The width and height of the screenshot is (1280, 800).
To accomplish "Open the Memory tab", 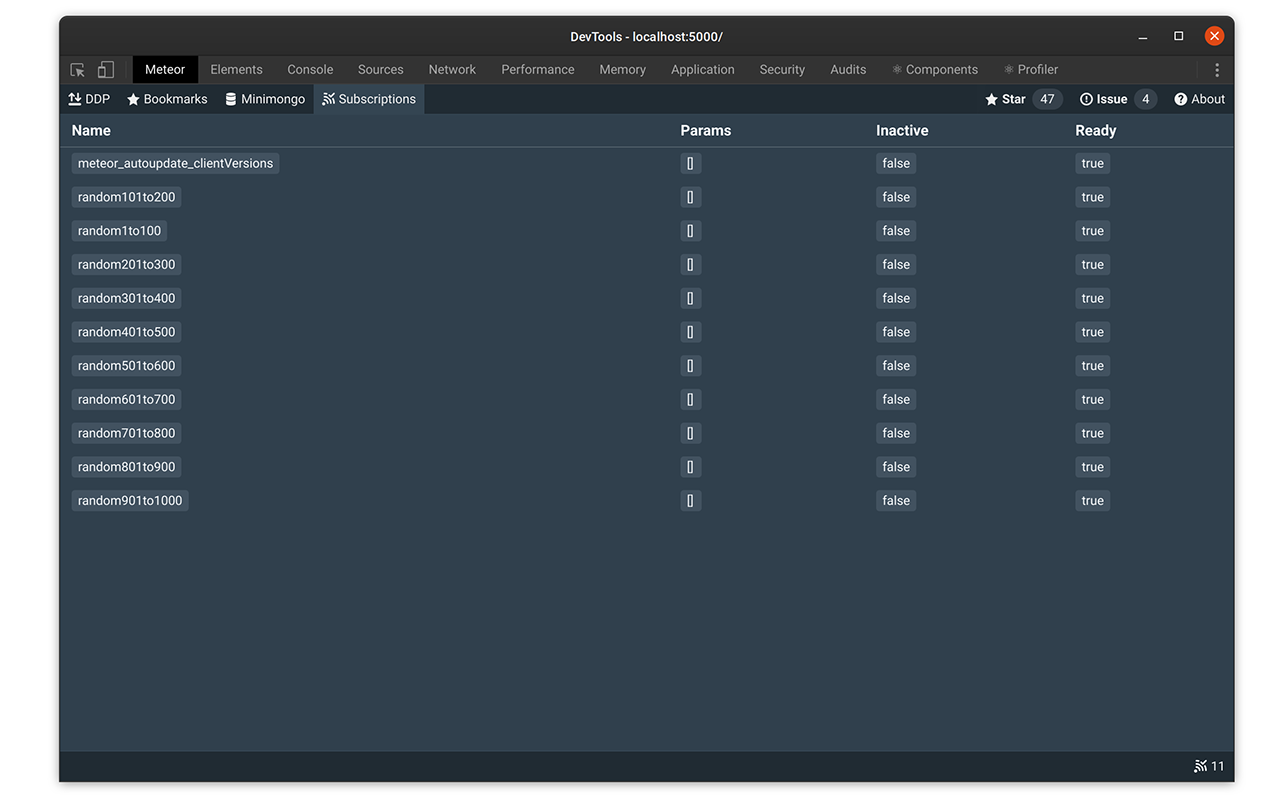I will [623, 70].
